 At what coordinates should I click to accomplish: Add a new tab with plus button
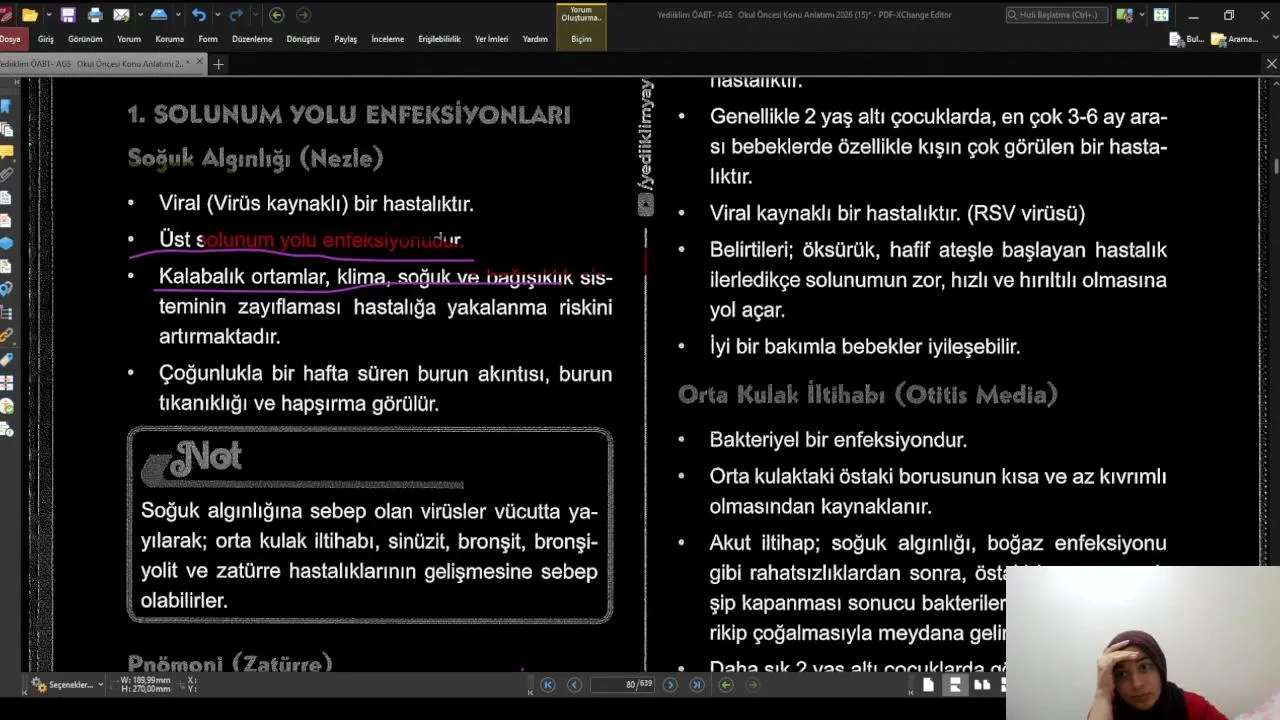218,64
